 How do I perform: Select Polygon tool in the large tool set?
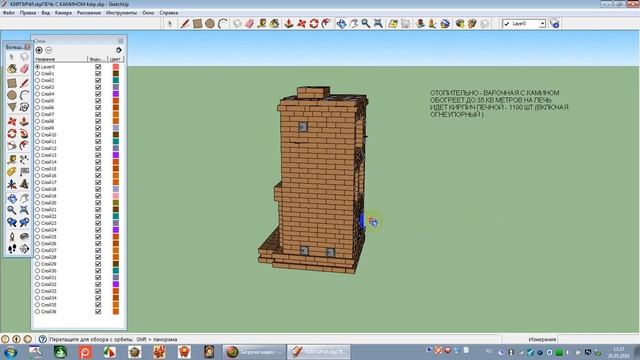pyautogui.click(x=12, y=107)
